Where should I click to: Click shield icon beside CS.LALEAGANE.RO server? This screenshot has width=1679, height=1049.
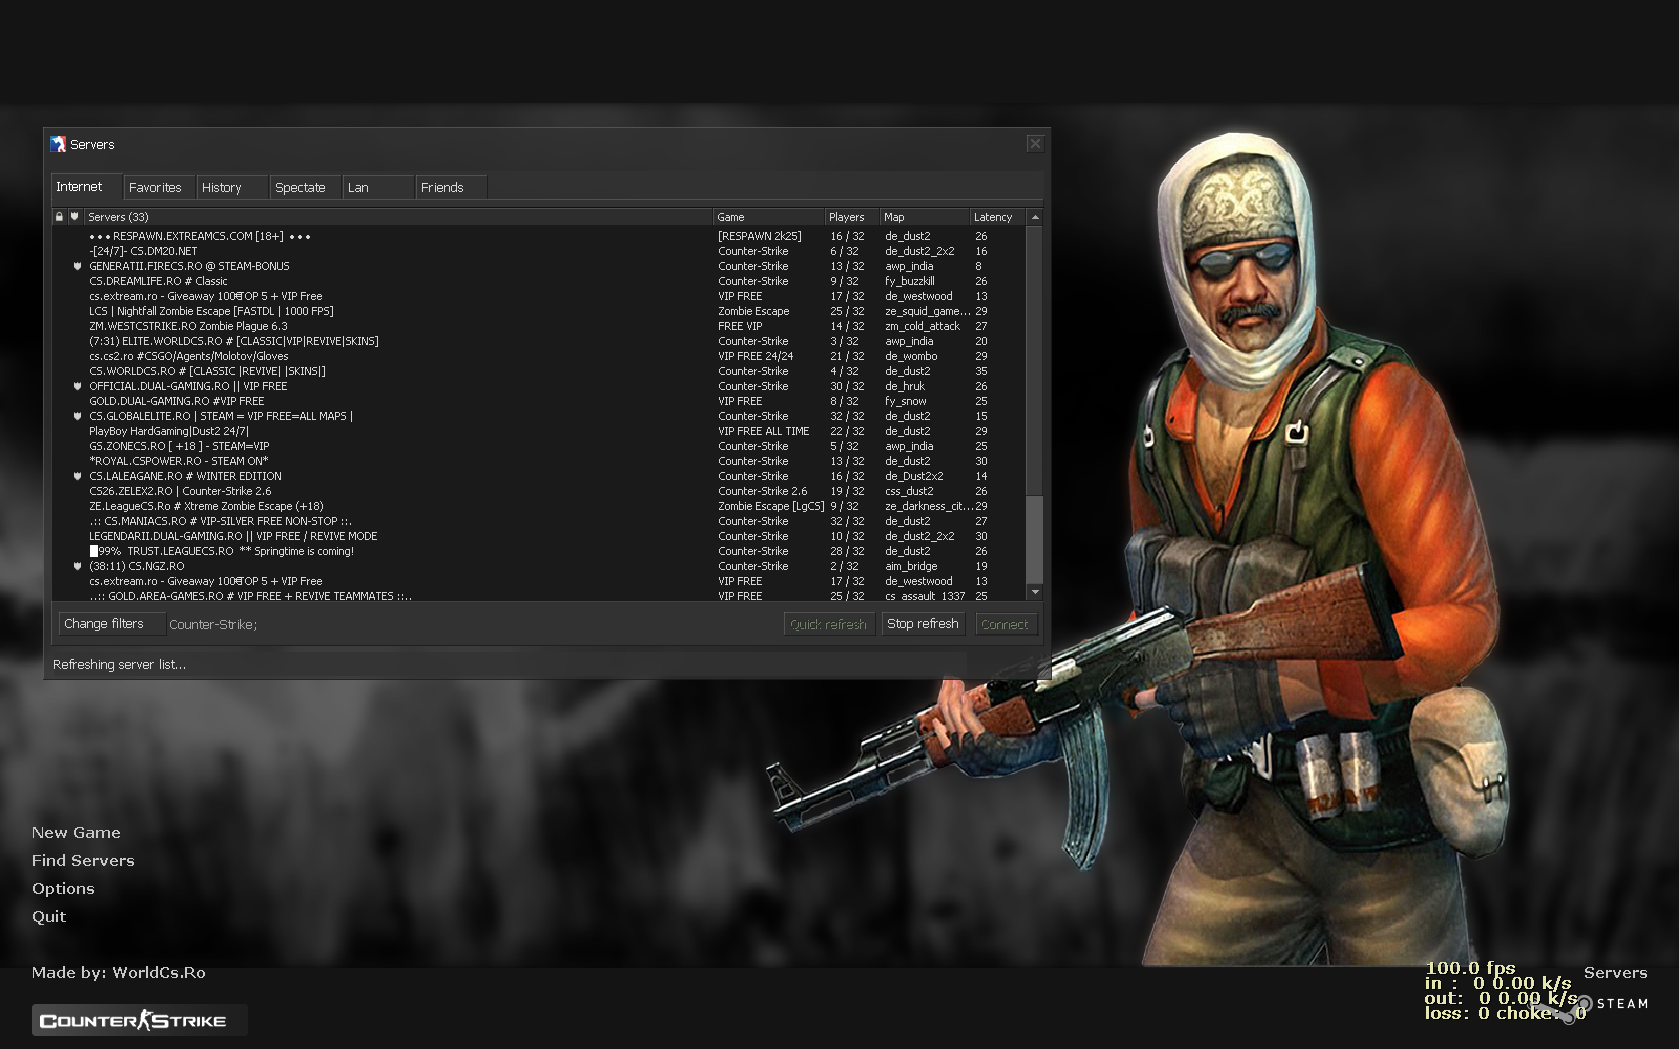pos(77,476)
